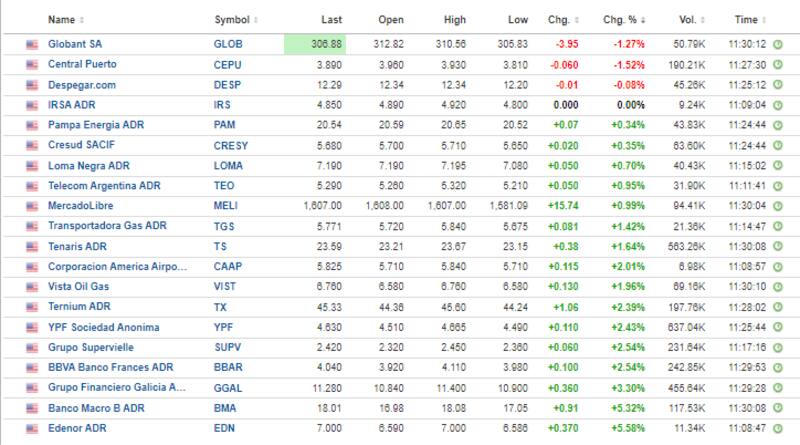Screen dimensions: 800x445
Task: Sort by the Vol. column header
Action: [686, 20]
